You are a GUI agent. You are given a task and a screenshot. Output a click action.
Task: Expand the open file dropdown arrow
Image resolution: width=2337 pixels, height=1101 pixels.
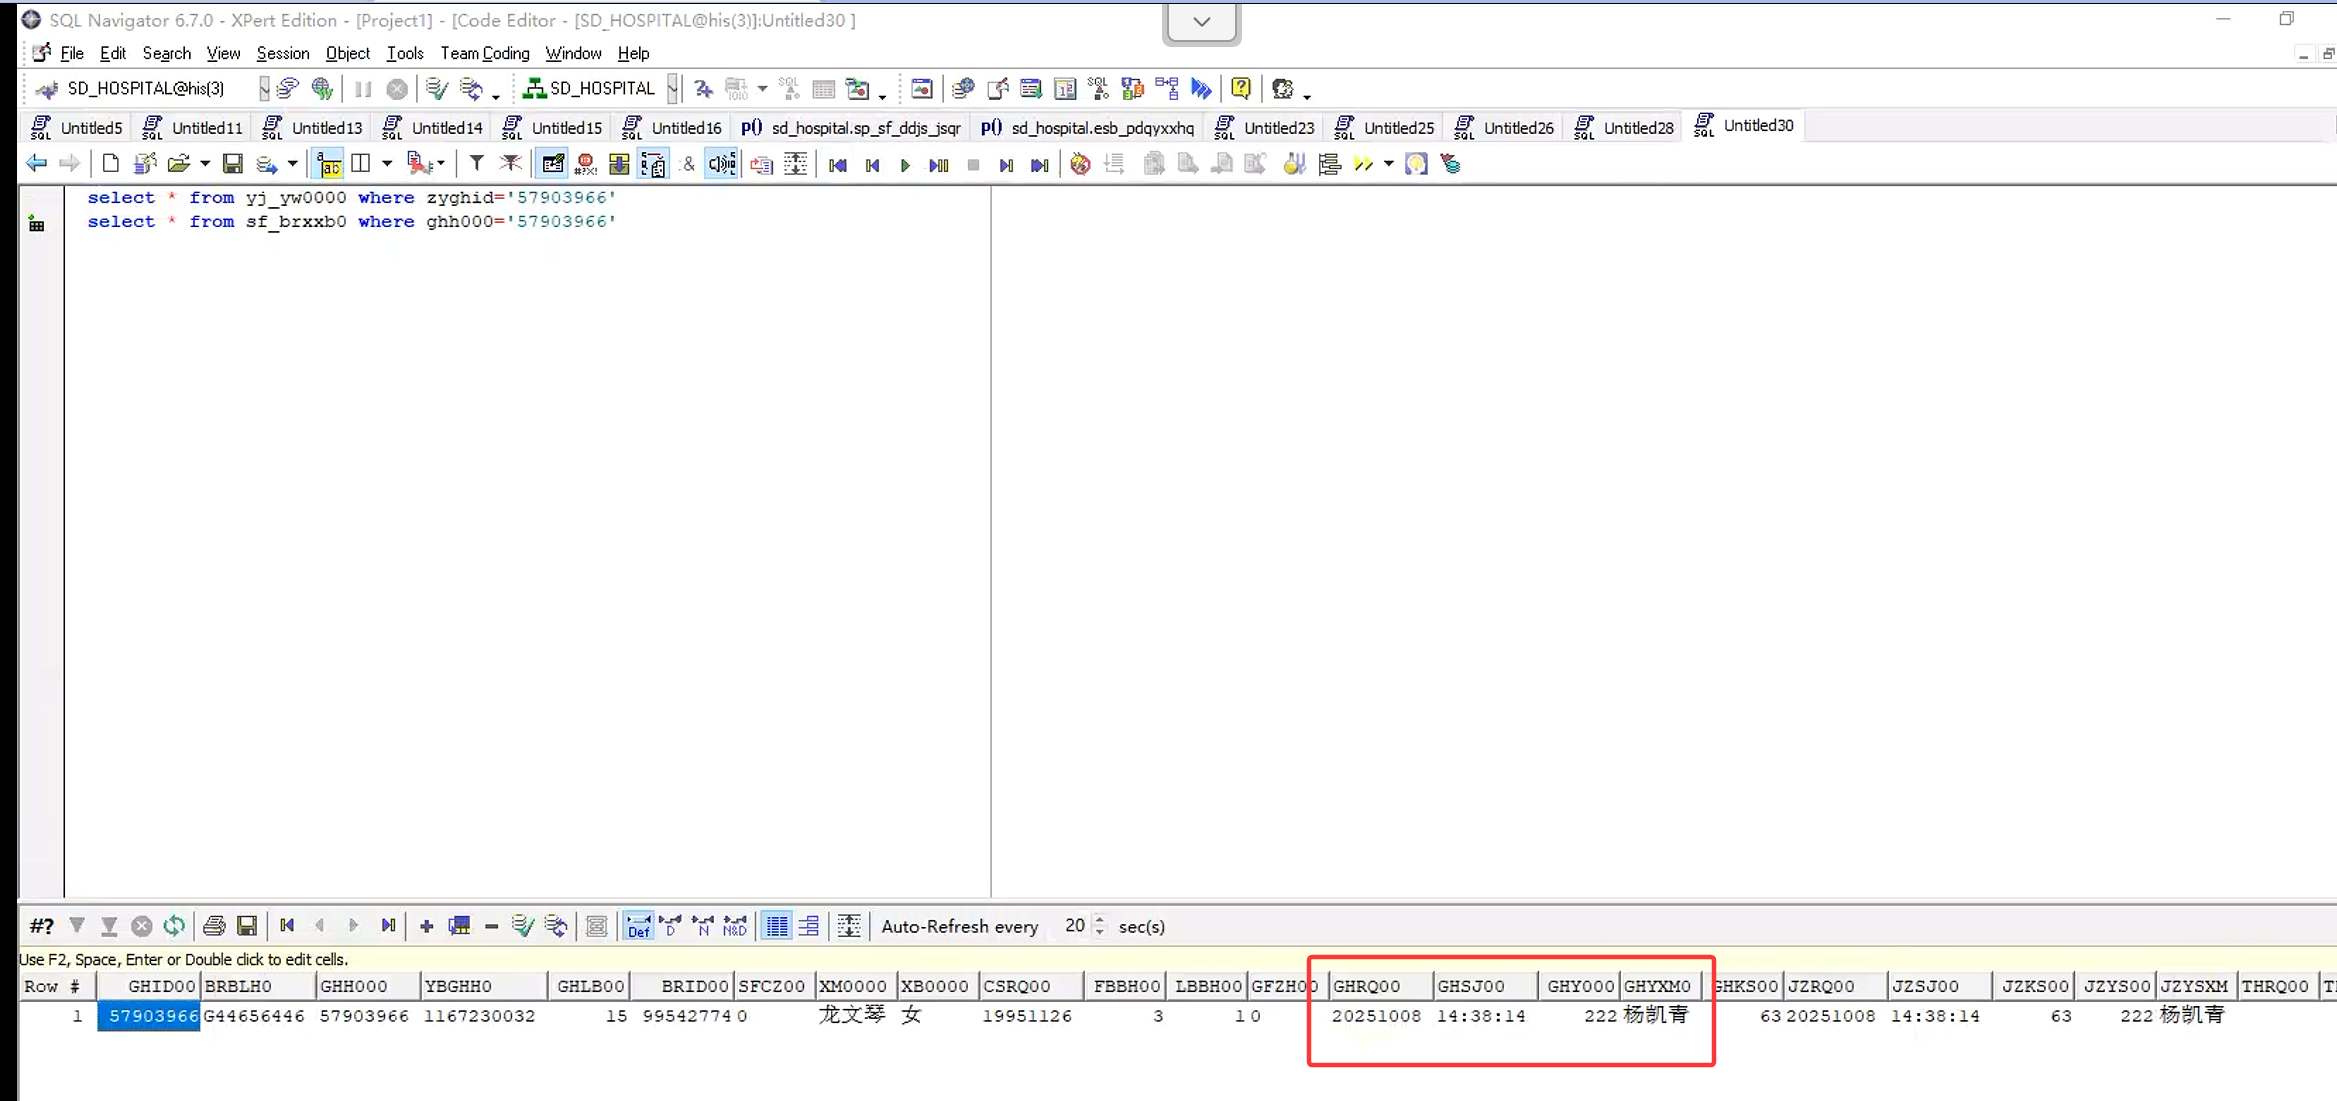coord(205,164)
